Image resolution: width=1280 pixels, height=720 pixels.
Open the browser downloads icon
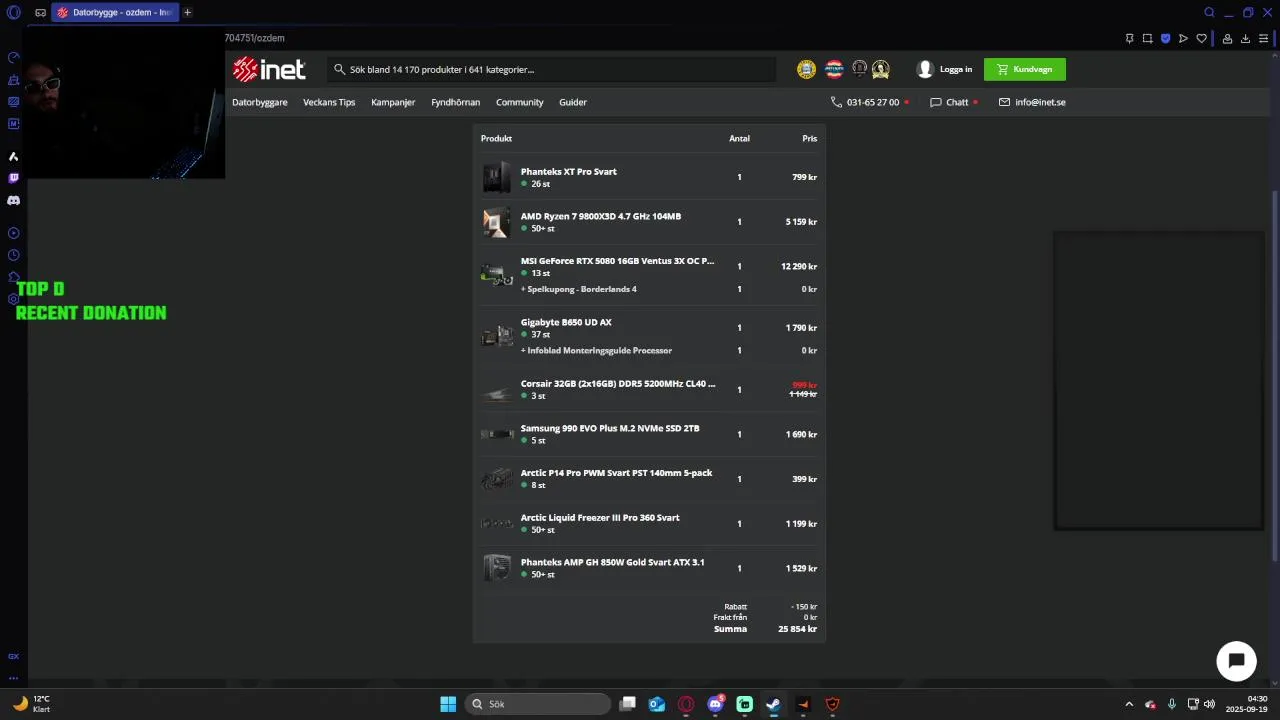click(1245, 38)
